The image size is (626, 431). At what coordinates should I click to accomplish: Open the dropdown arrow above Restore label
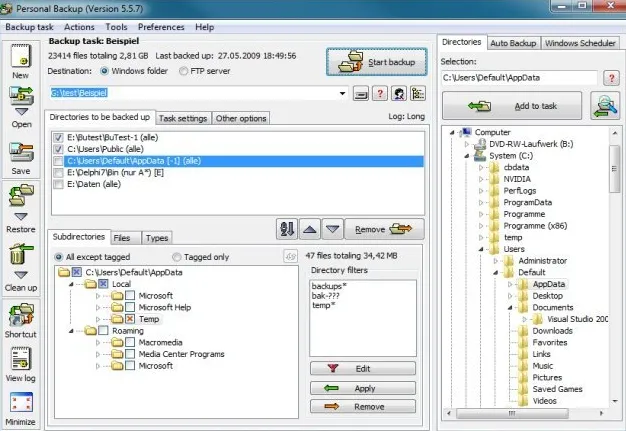[x=21, y=217]
